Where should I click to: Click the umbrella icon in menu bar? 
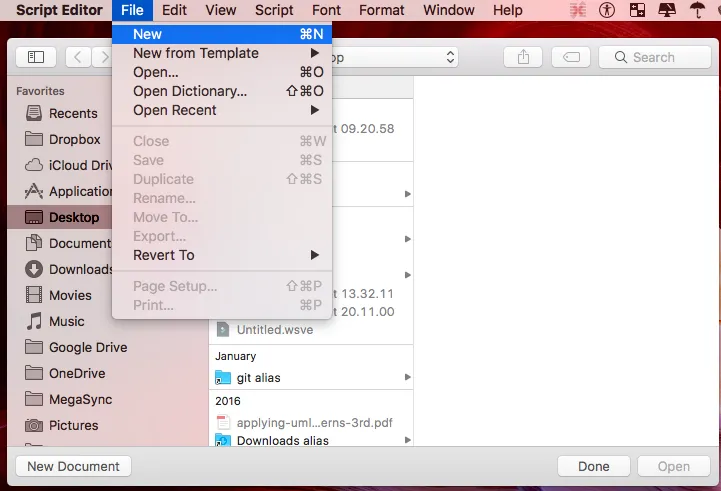(x=697, y=10)
